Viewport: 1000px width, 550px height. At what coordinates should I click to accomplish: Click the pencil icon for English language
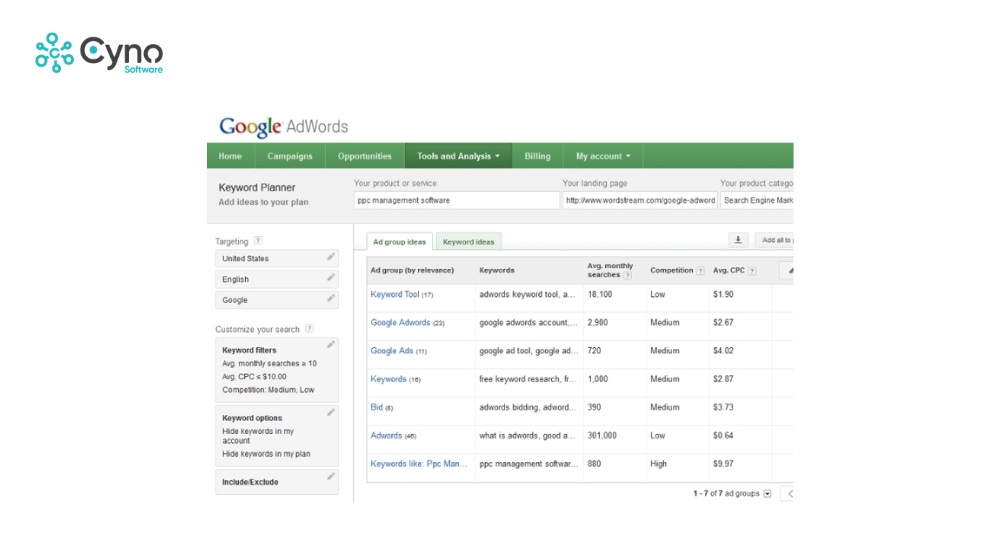point(331,279)
